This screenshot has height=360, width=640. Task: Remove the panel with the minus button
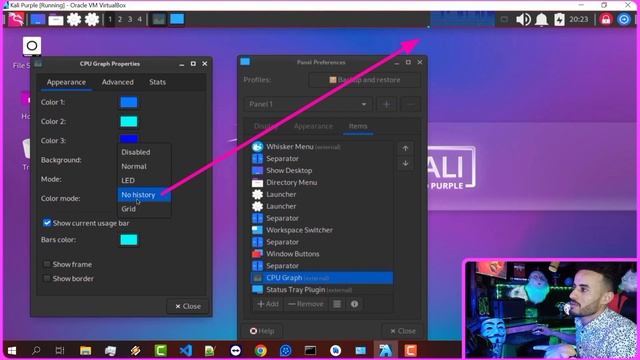coord(410,104)
